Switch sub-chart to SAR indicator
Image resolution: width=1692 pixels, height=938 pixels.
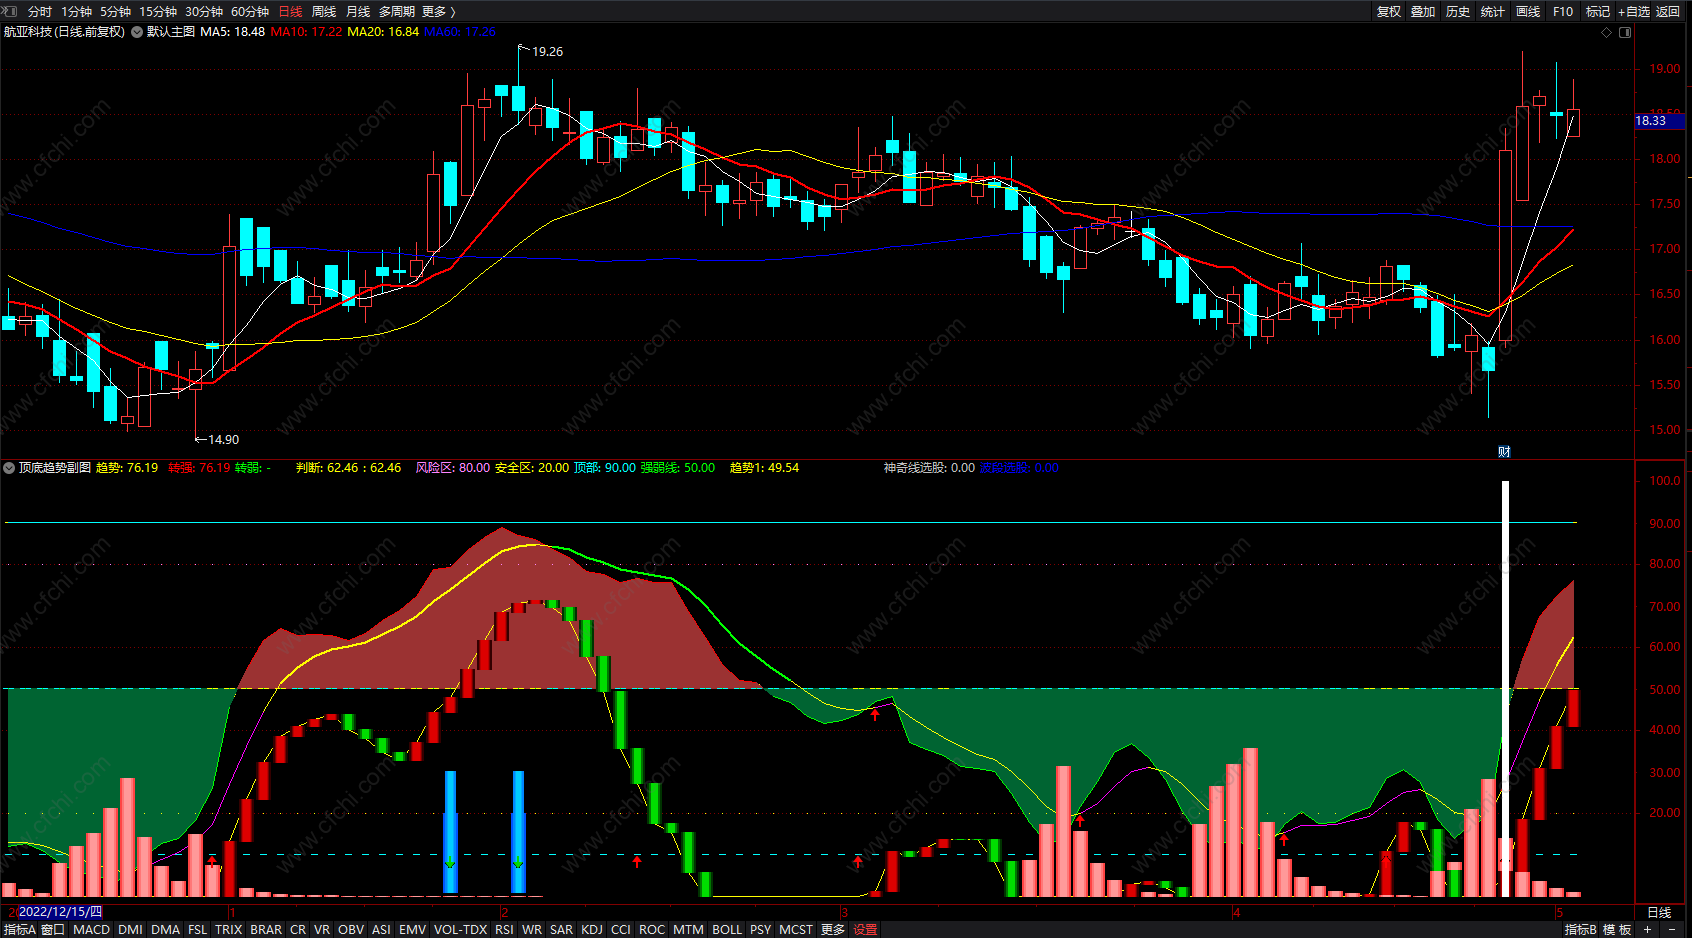point(562,930)
